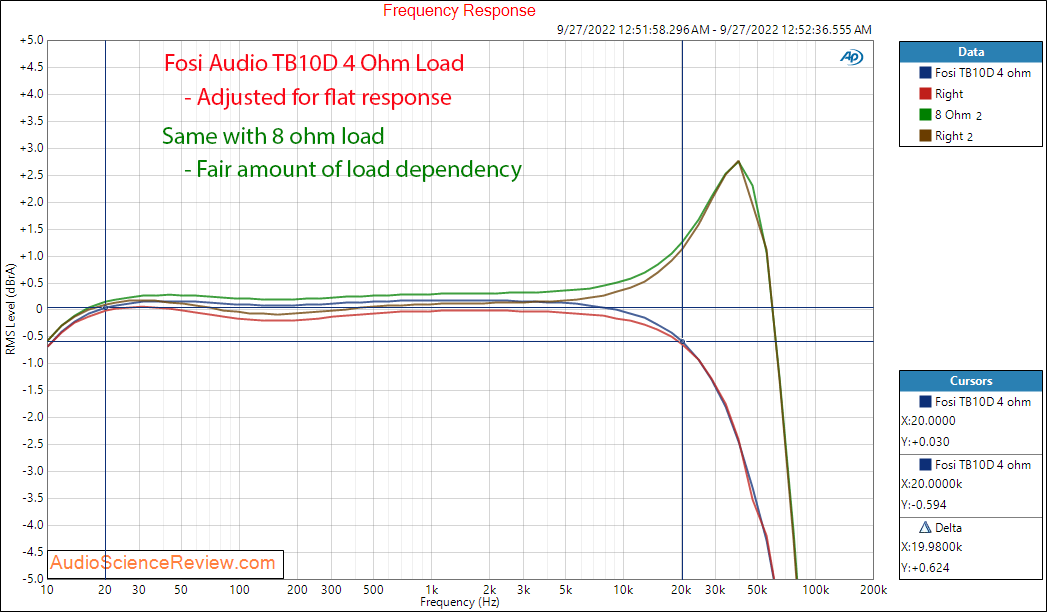The width and height of the screenshot is (1047, 612).
Task: Click the '200k' x-axis tick label
Action: tap(873, 590)
